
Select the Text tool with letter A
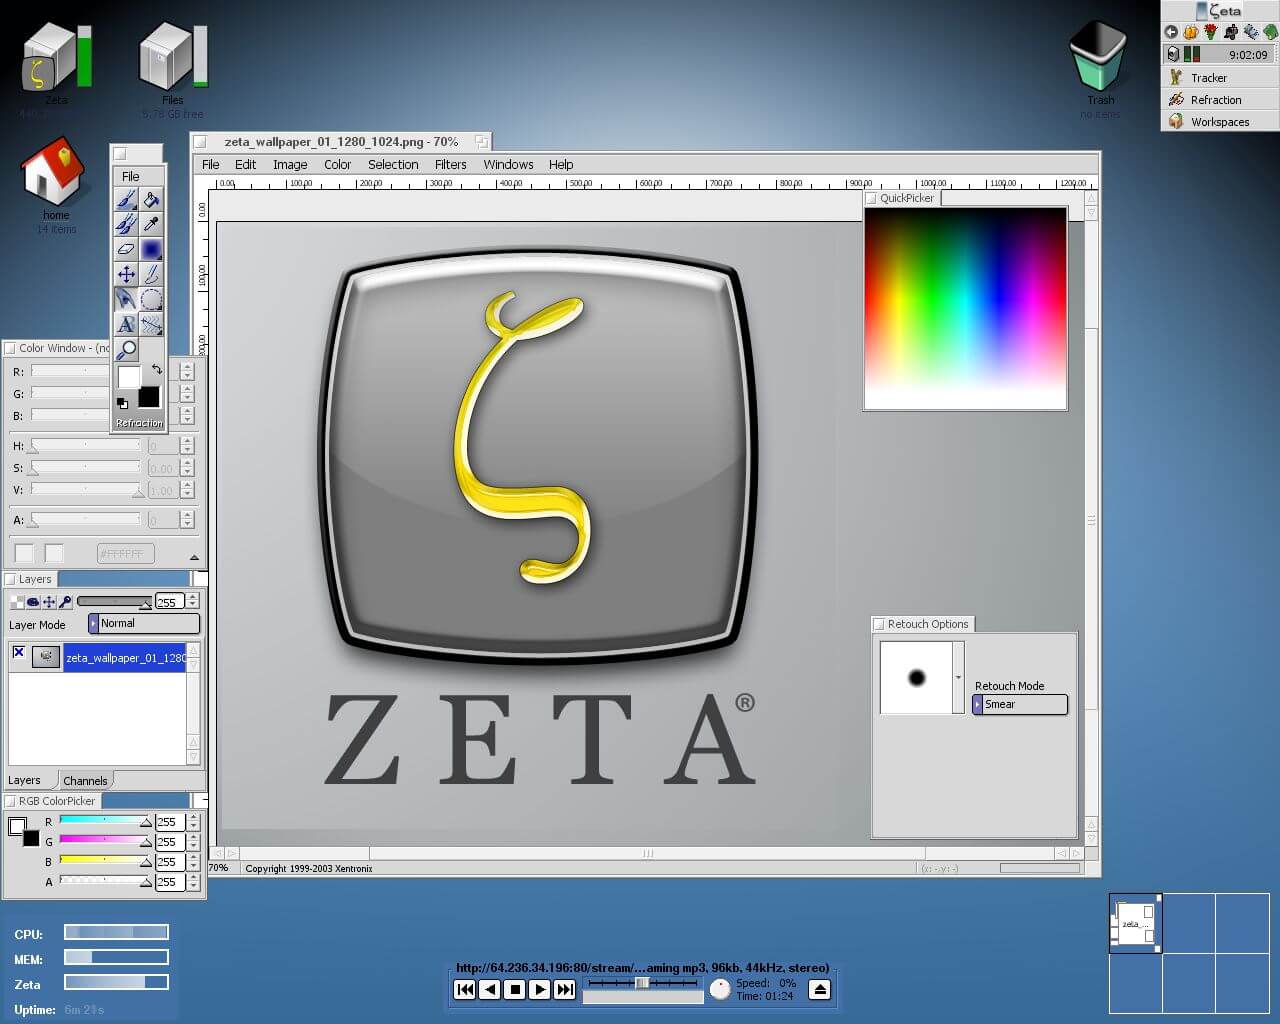click(126, 324)
